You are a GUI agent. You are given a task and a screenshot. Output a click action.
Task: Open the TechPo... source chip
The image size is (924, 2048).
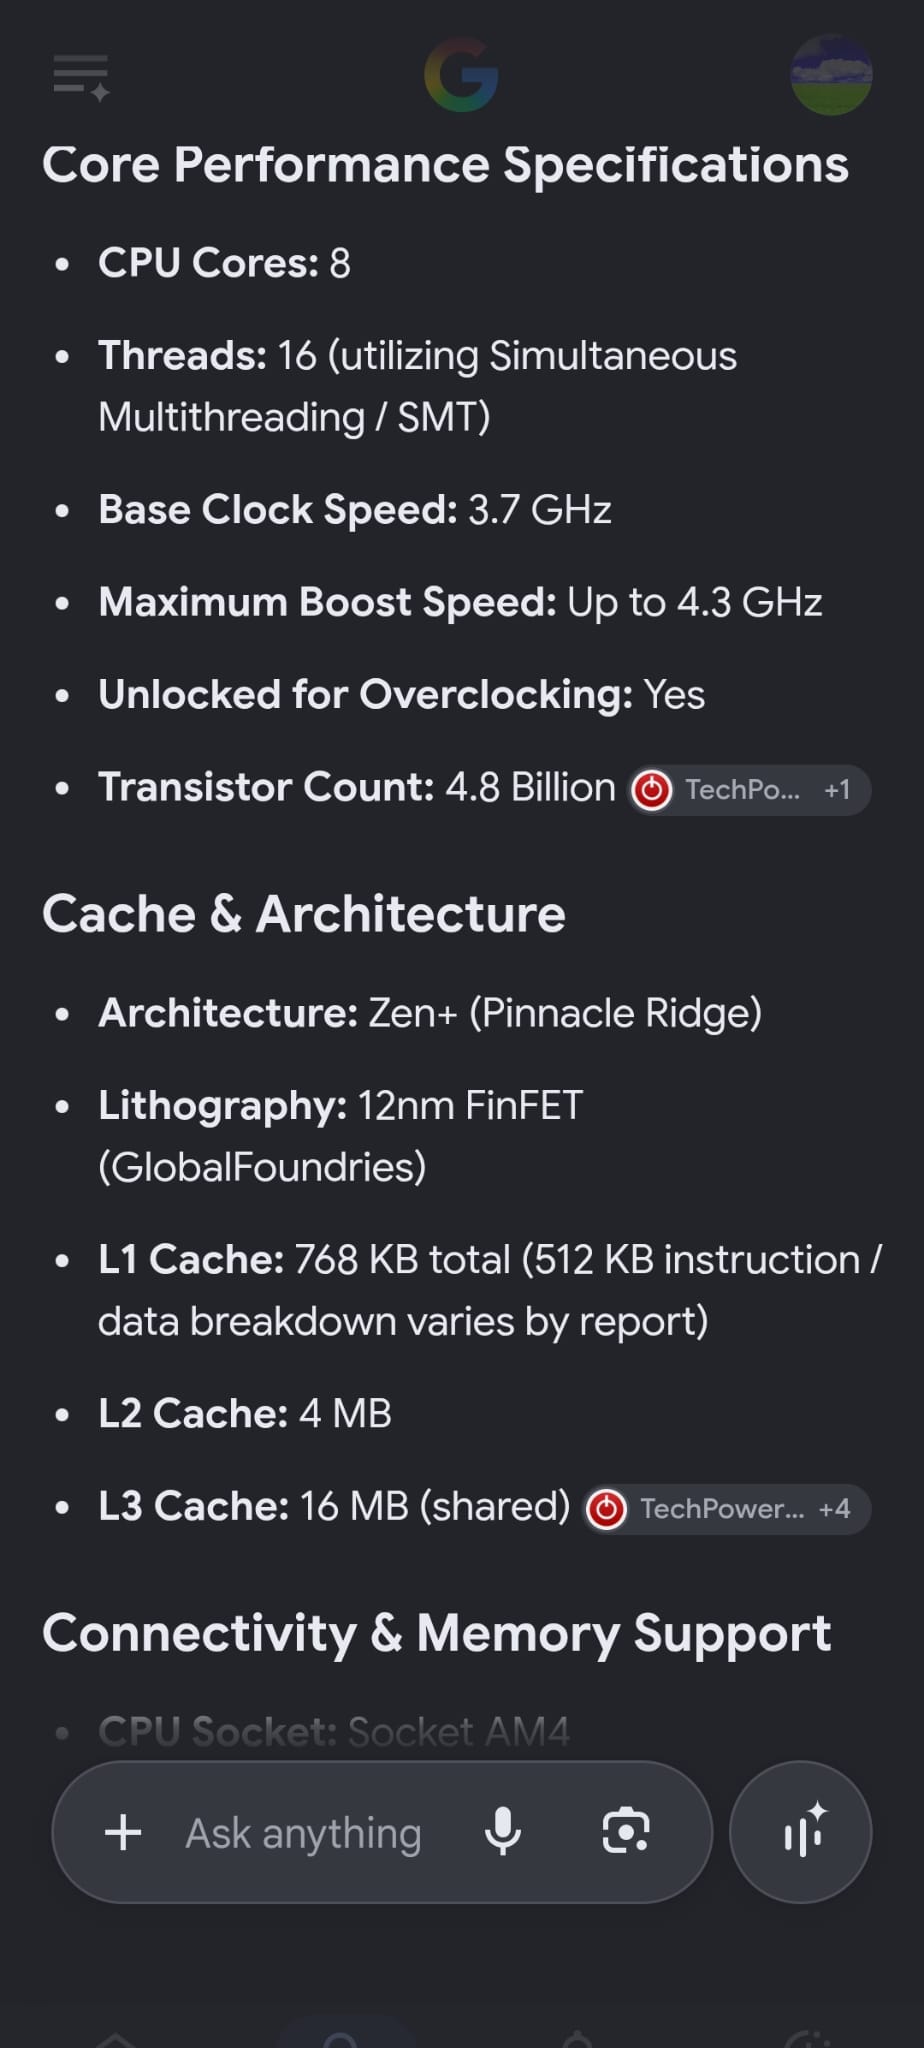click(750, 790)
